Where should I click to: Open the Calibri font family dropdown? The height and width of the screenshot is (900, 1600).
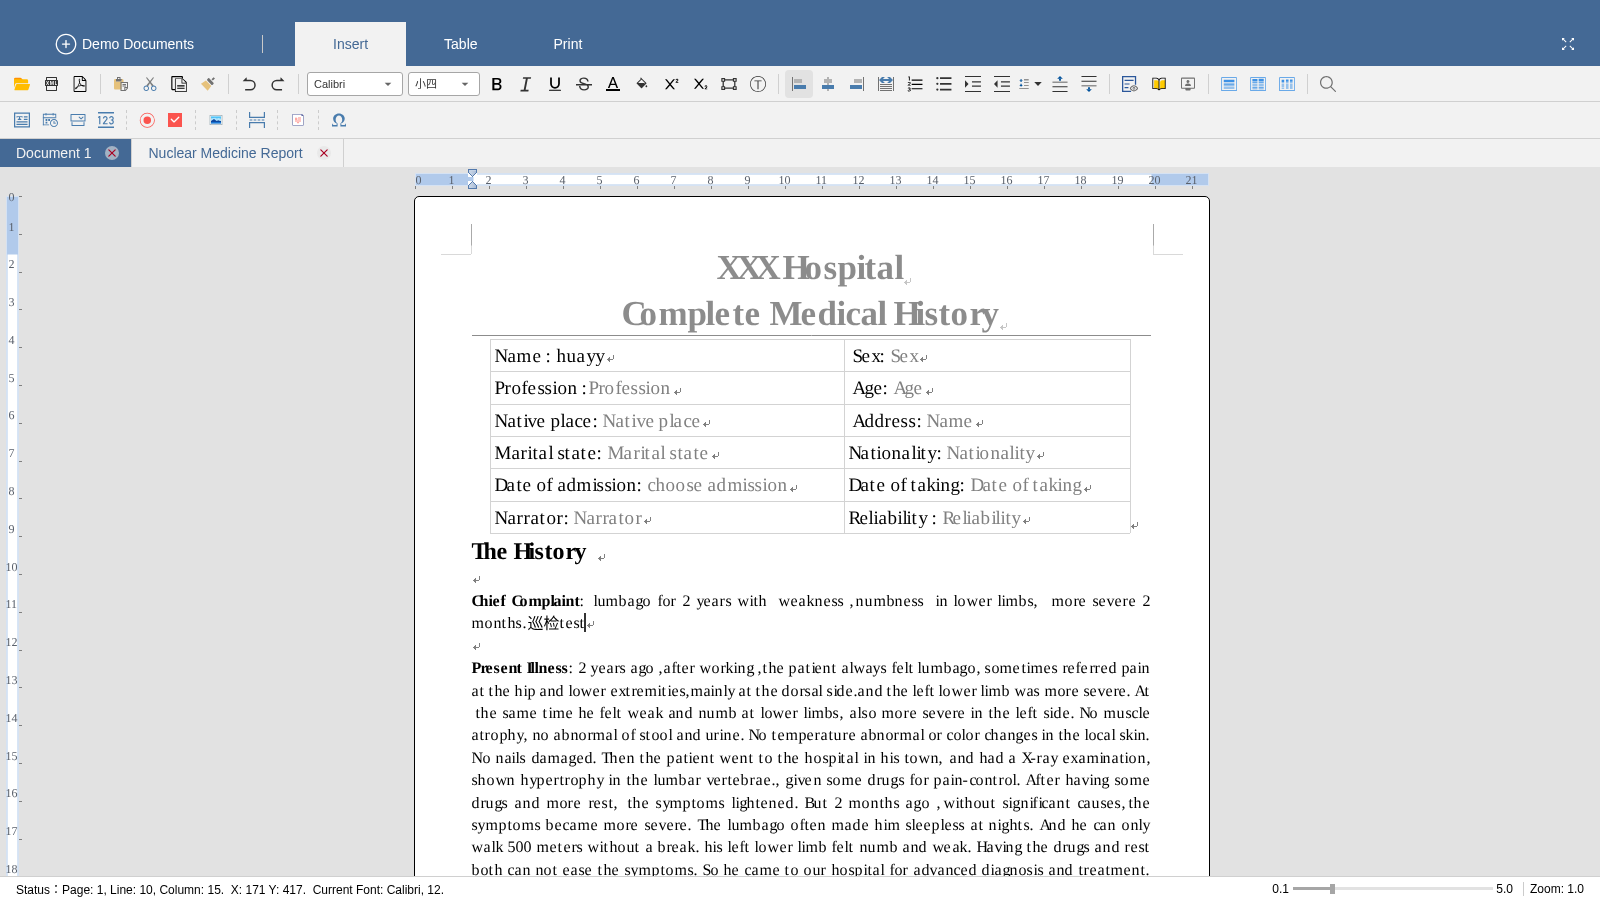pos(355,84)
